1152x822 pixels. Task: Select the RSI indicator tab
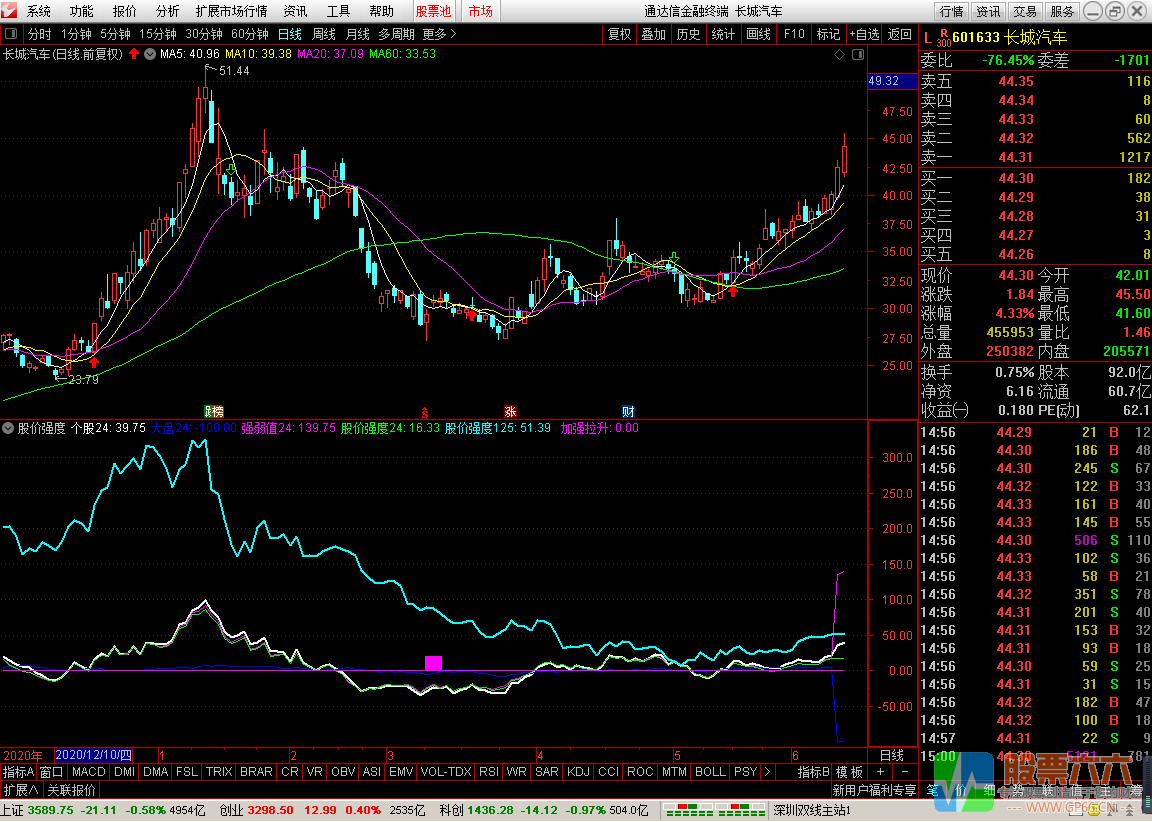tap(489, 771)
